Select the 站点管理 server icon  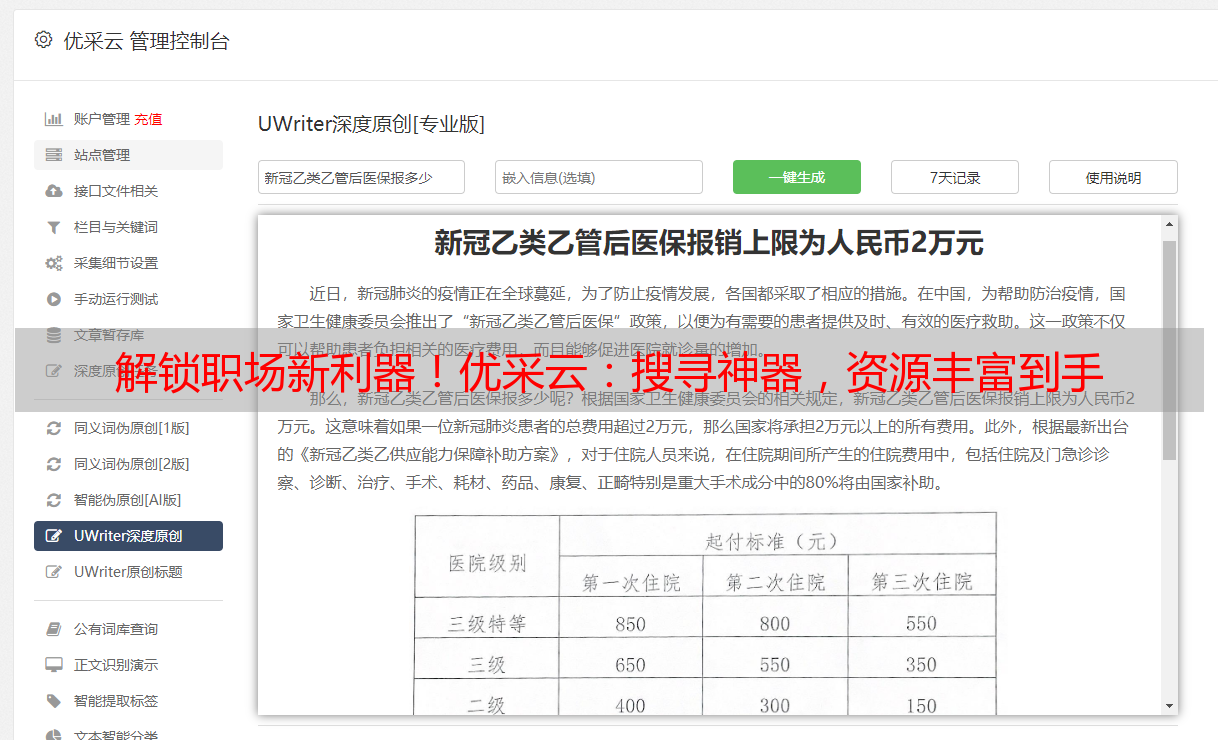(53, 155)
